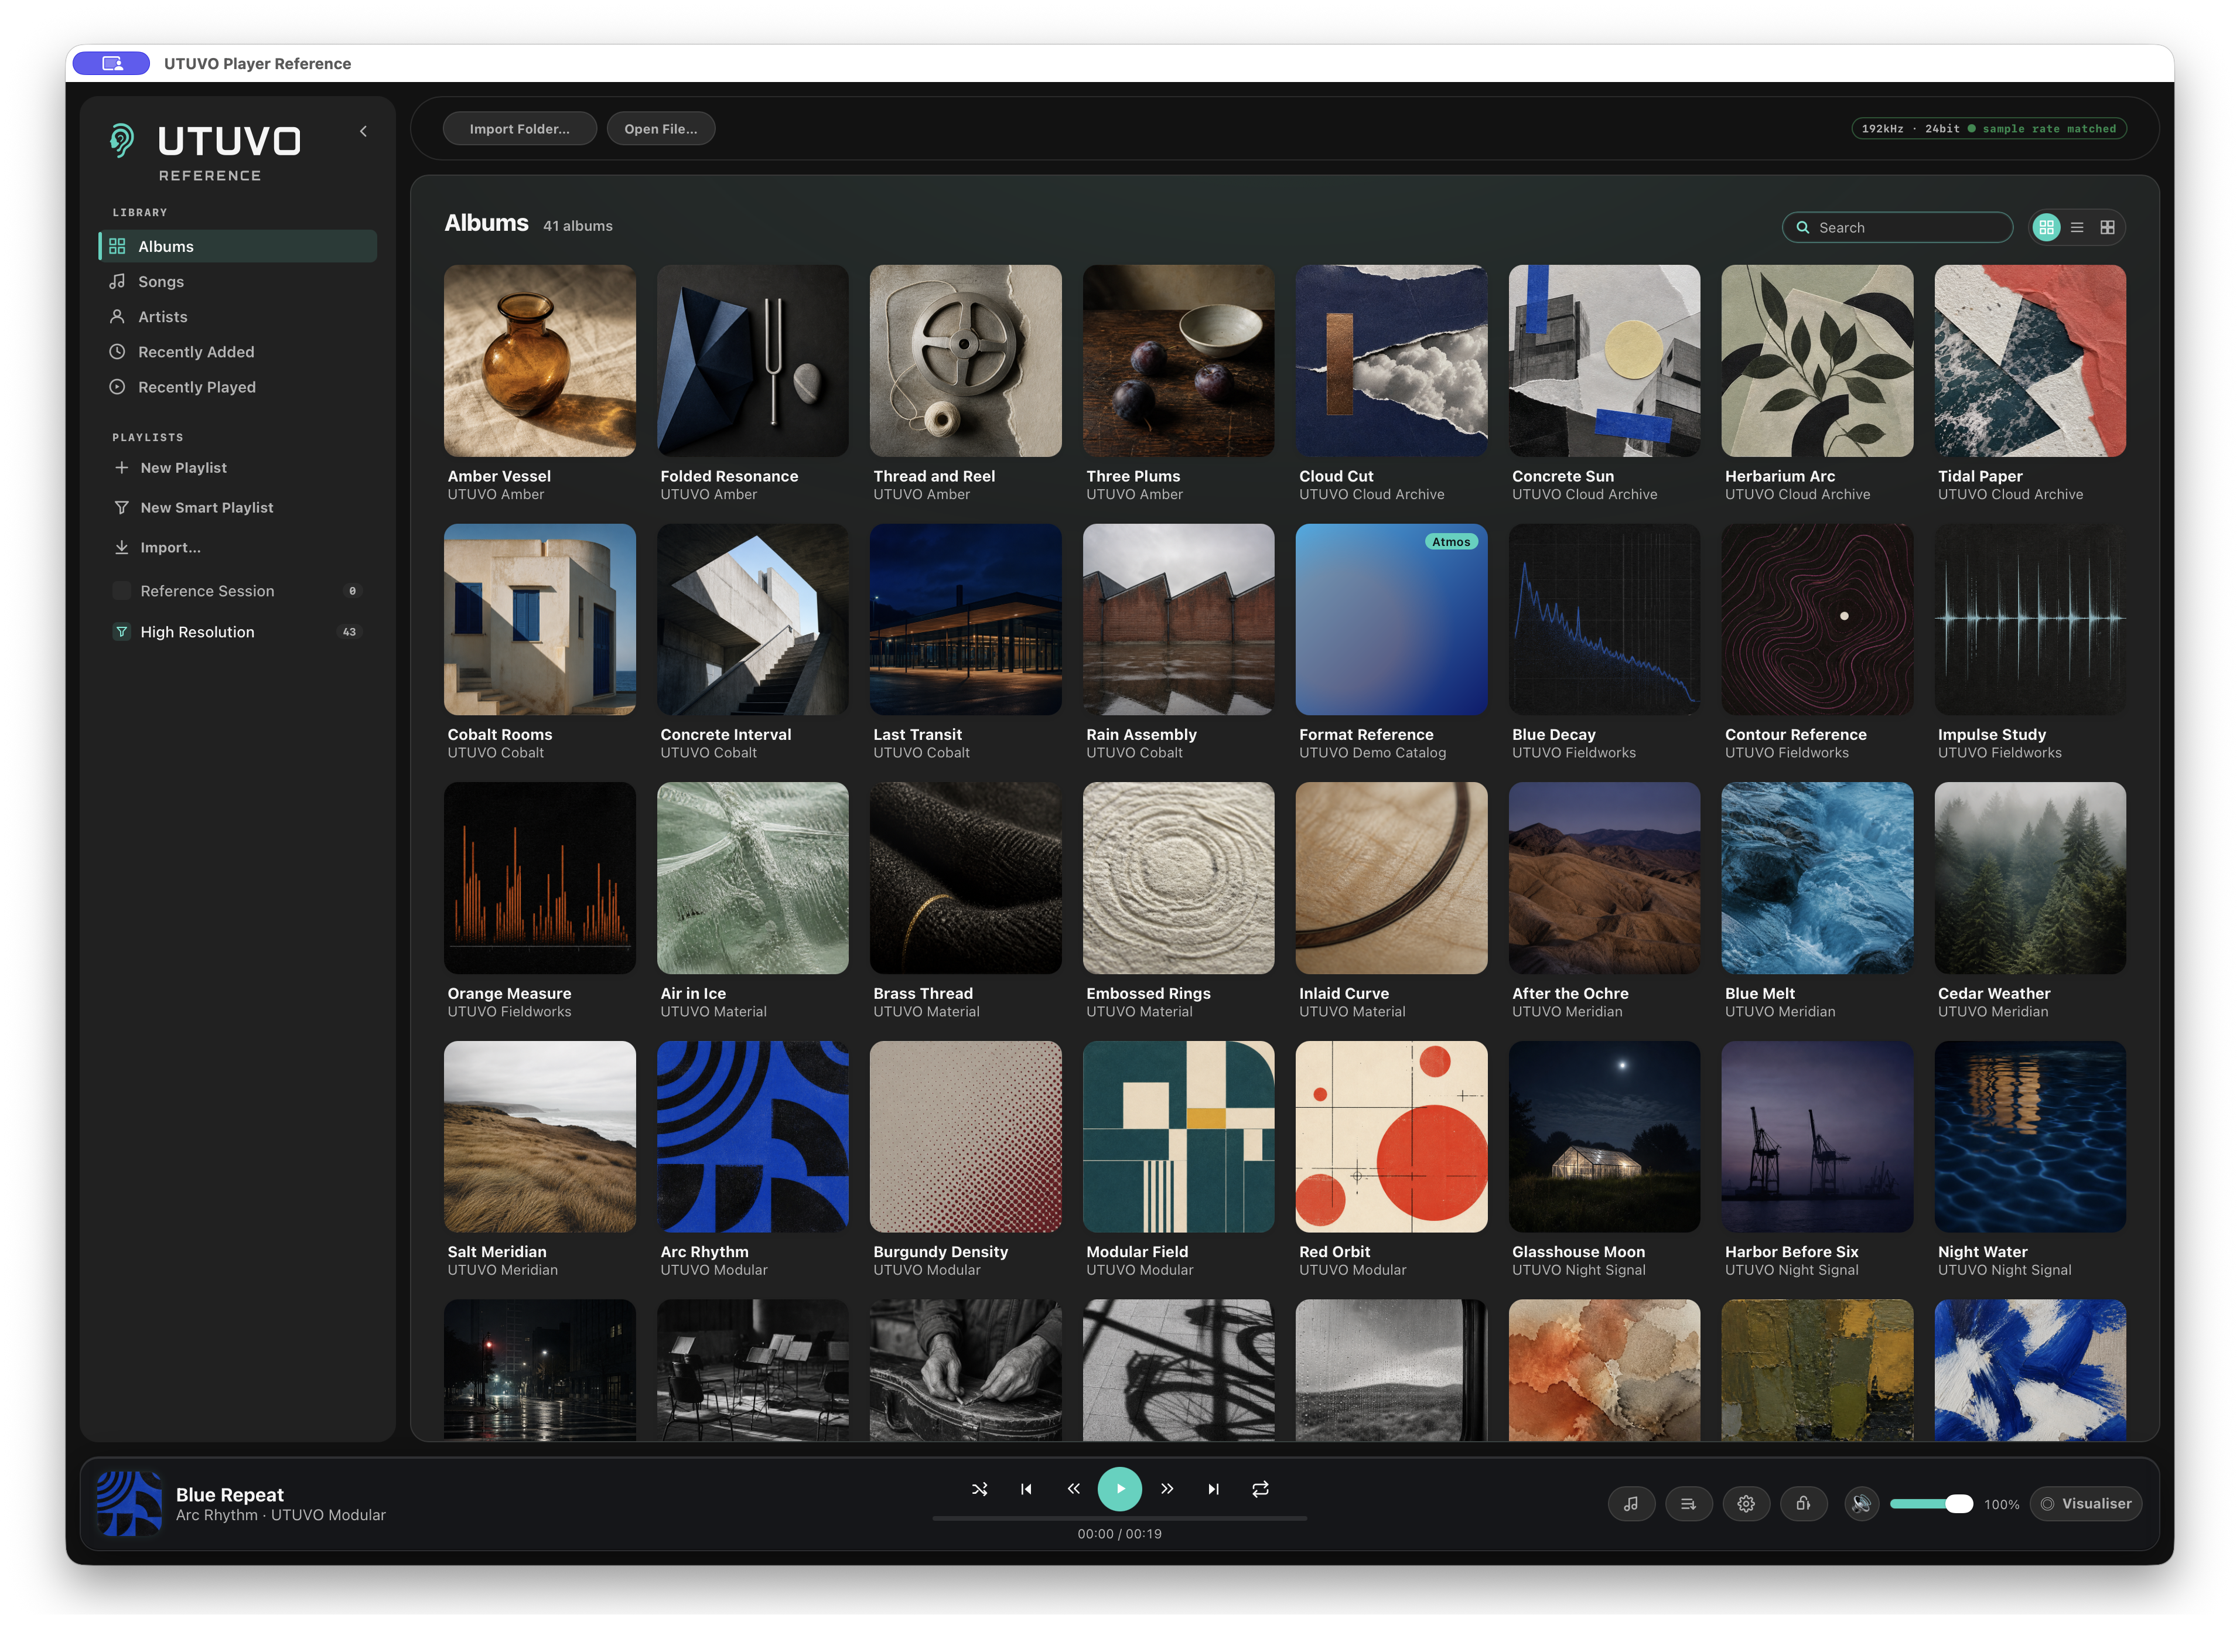Screen dimensions: 2240x1652
Task: Toggle the Visualiser button
Action: [2086, 1504]
